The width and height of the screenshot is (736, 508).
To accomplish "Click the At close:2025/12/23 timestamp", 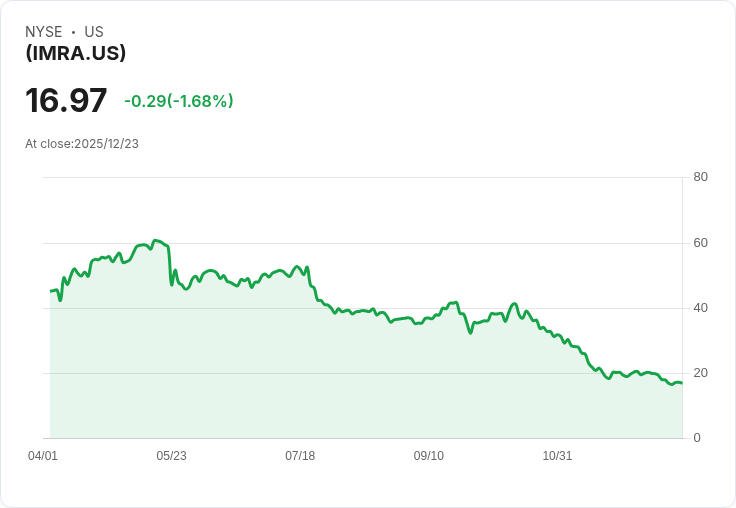I will click(82, 144).
